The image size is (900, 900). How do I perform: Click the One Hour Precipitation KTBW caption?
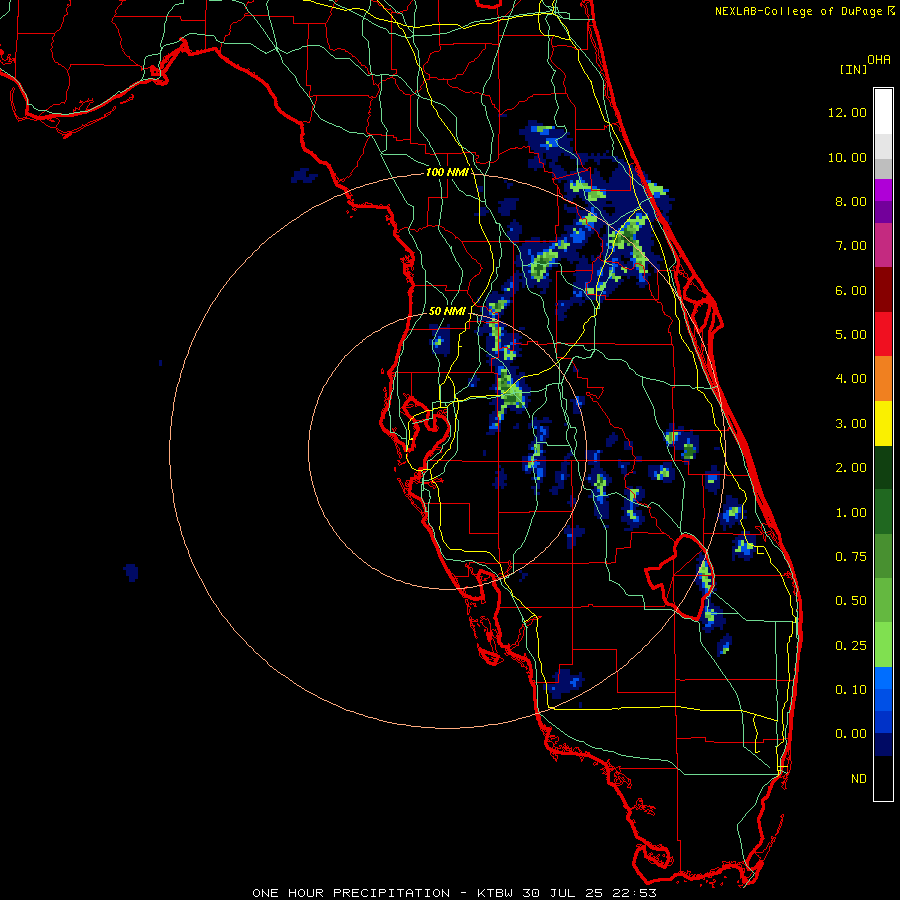pyautogui.click(x=454, y=893)
